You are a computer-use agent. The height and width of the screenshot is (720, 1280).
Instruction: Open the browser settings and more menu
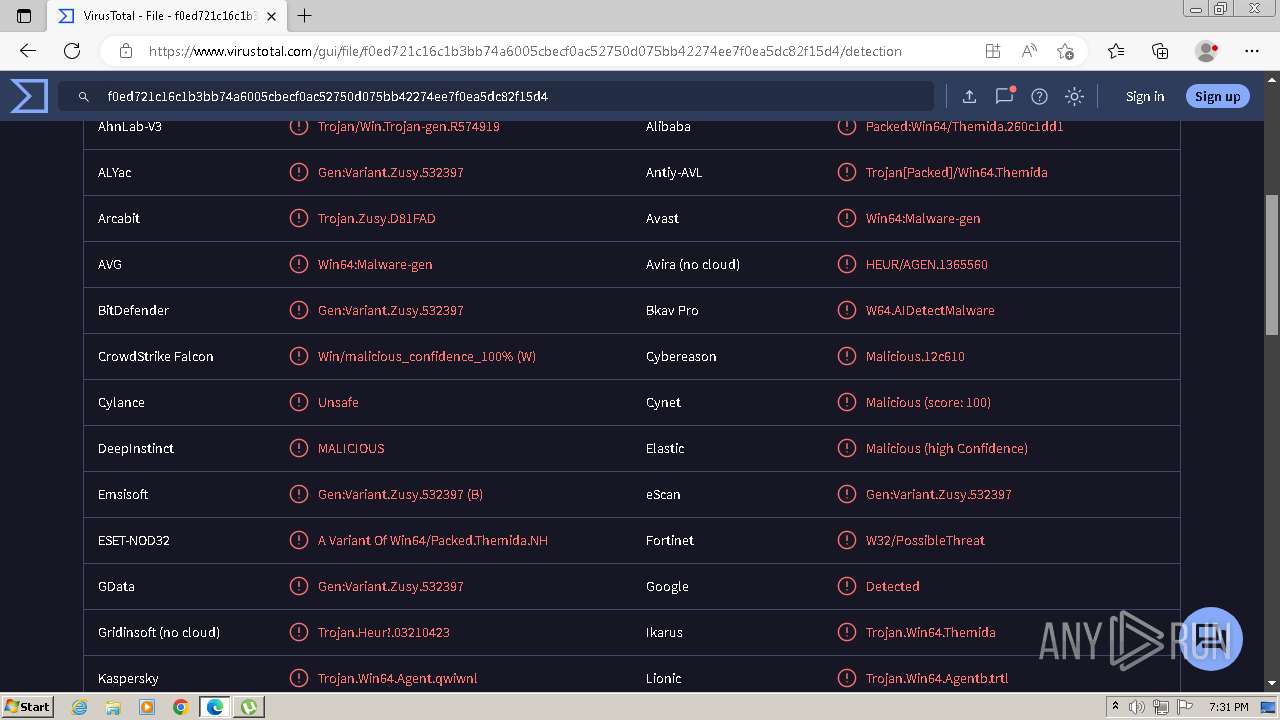[x=1252, y=51]
